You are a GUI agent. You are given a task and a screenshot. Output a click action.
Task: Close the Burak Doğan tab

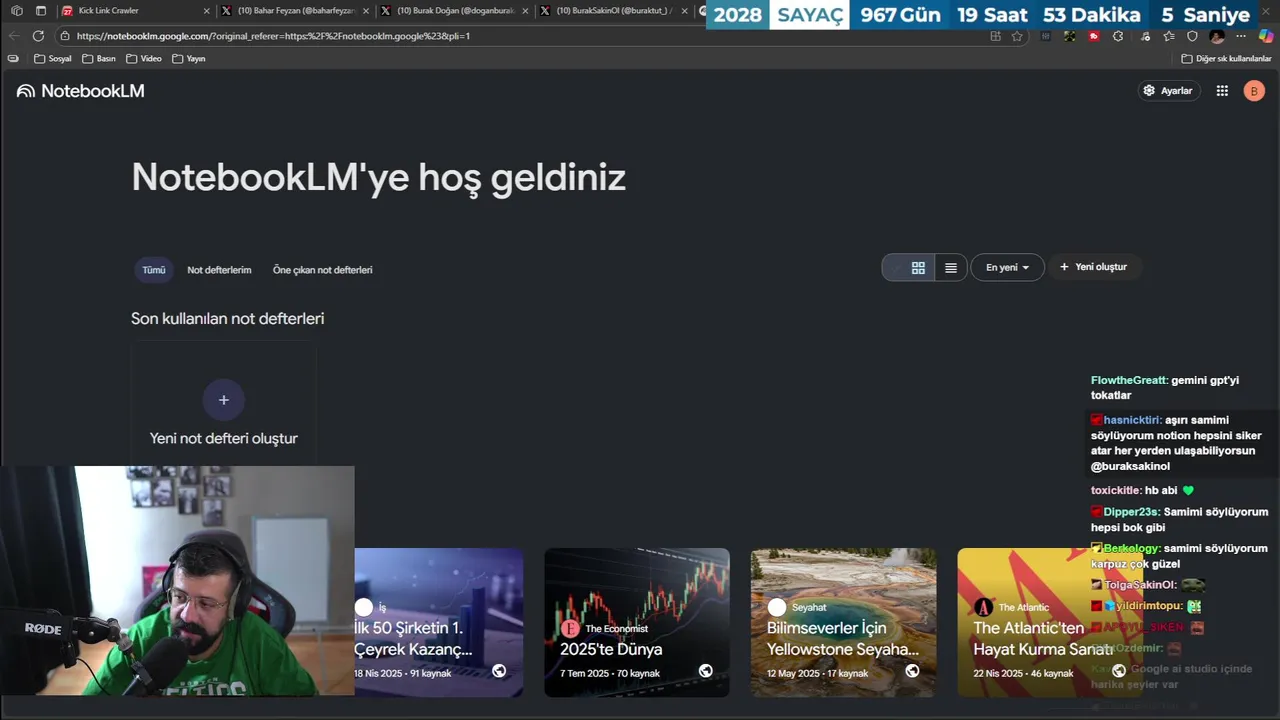click(527, 11)
